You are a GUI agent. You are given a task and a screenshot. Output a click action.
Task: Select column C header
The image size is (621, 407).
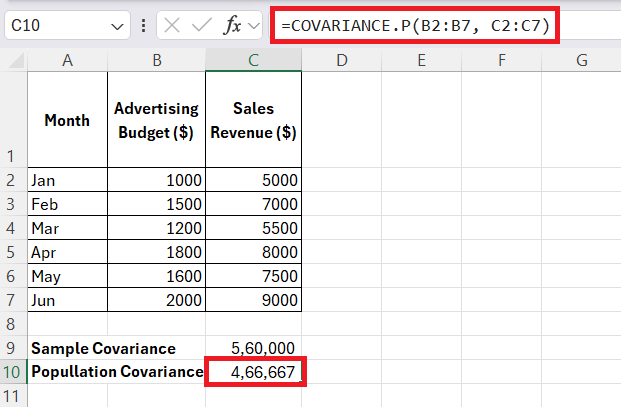click(x=253, y=60)
